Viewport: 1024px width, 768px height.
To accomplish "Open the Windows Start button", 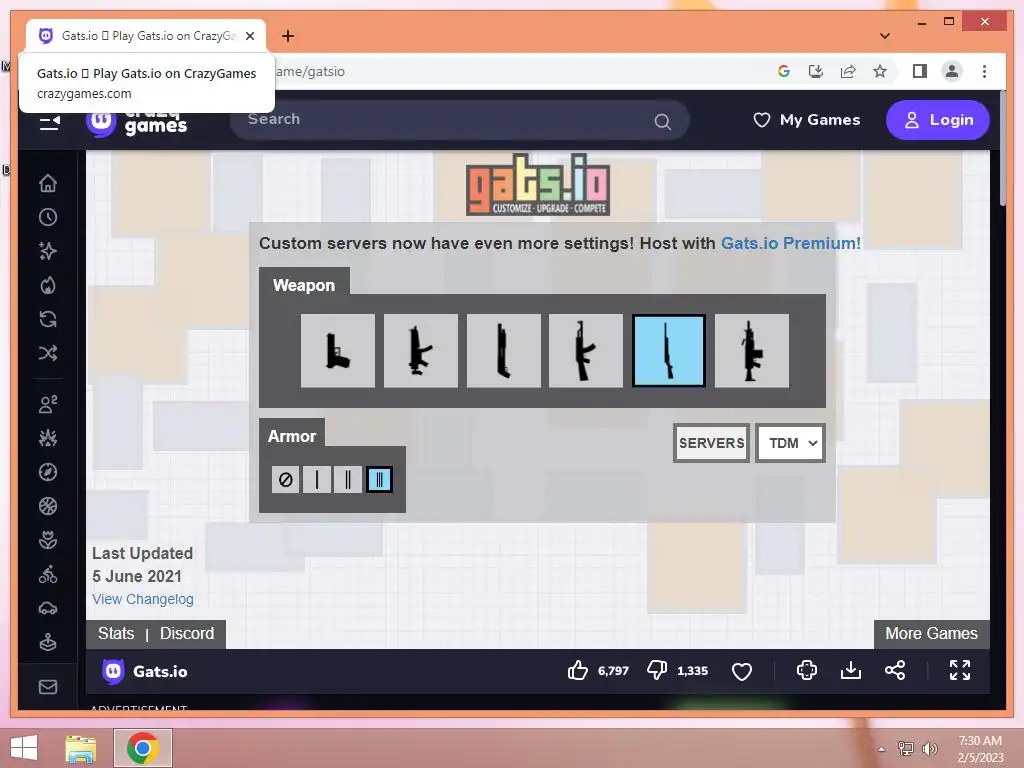I will tap(24, 747).
